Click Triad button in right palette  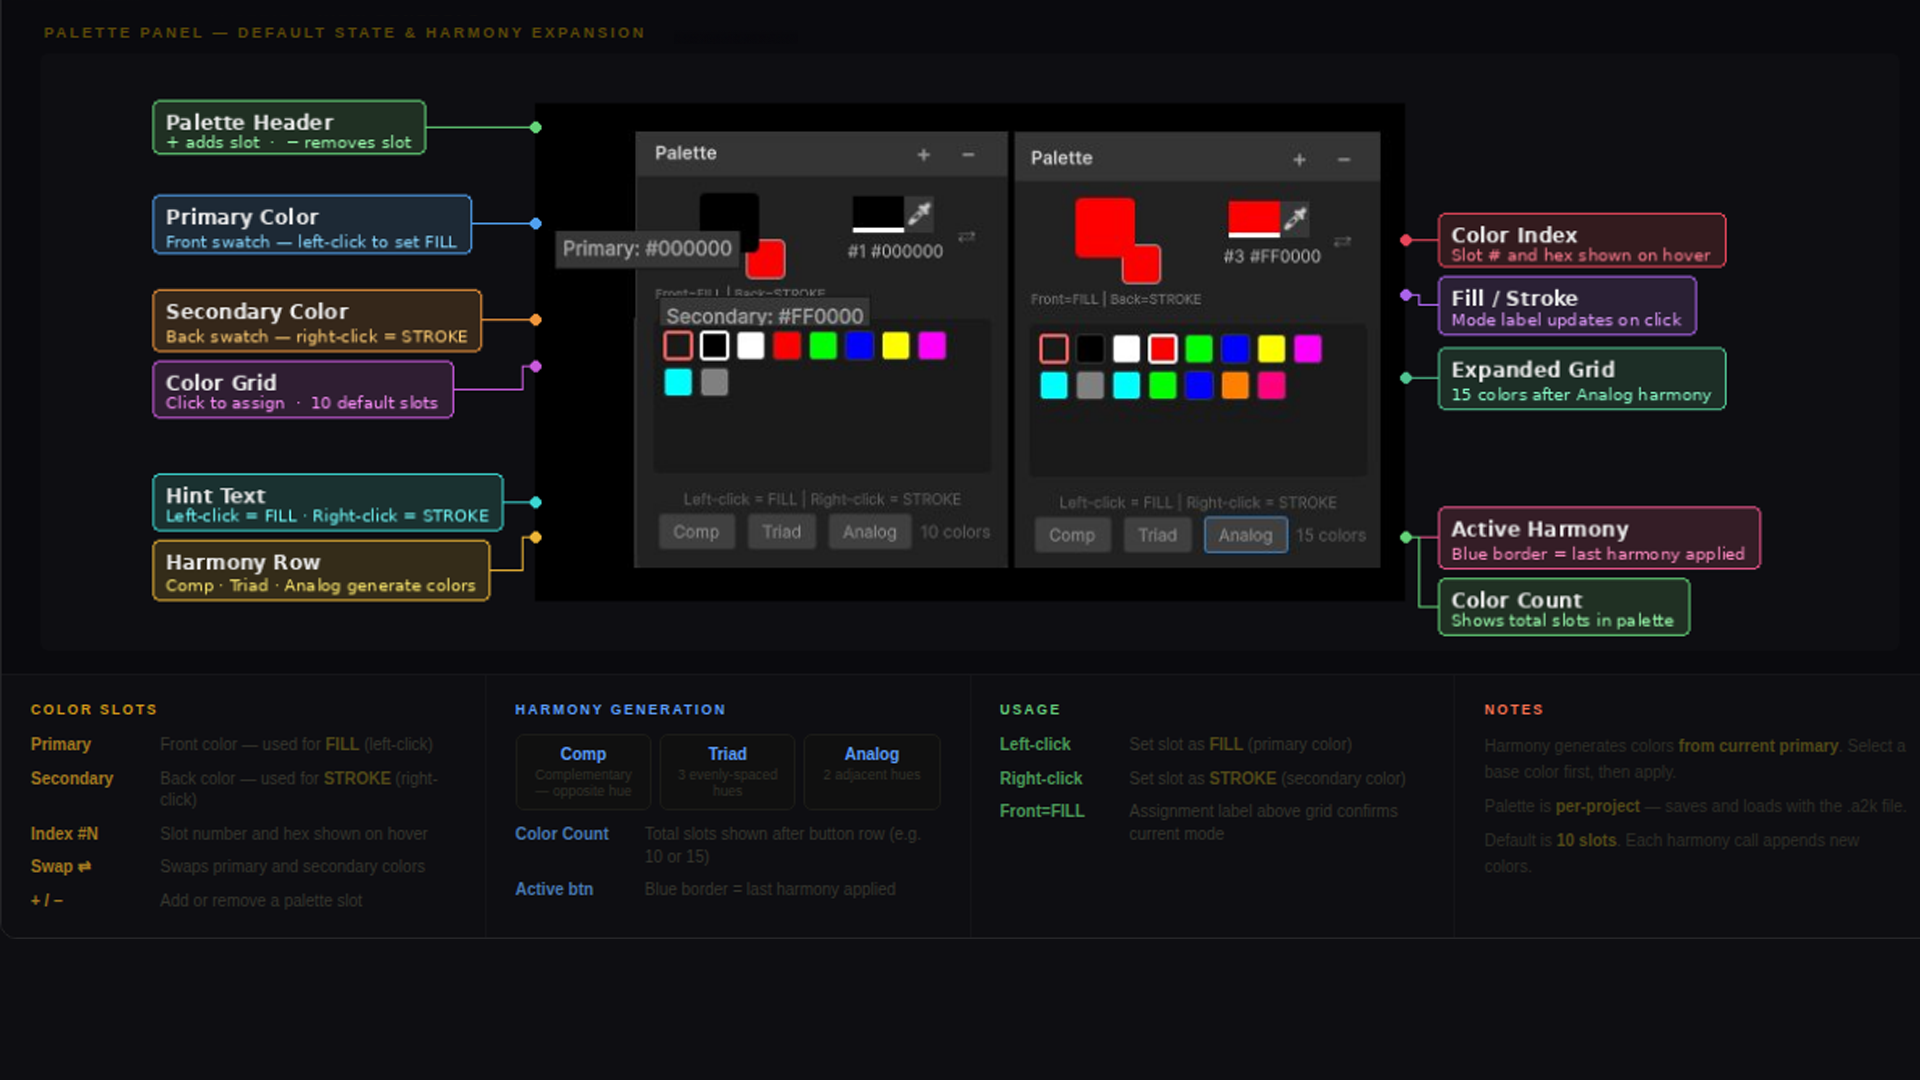pos(1157,535)
